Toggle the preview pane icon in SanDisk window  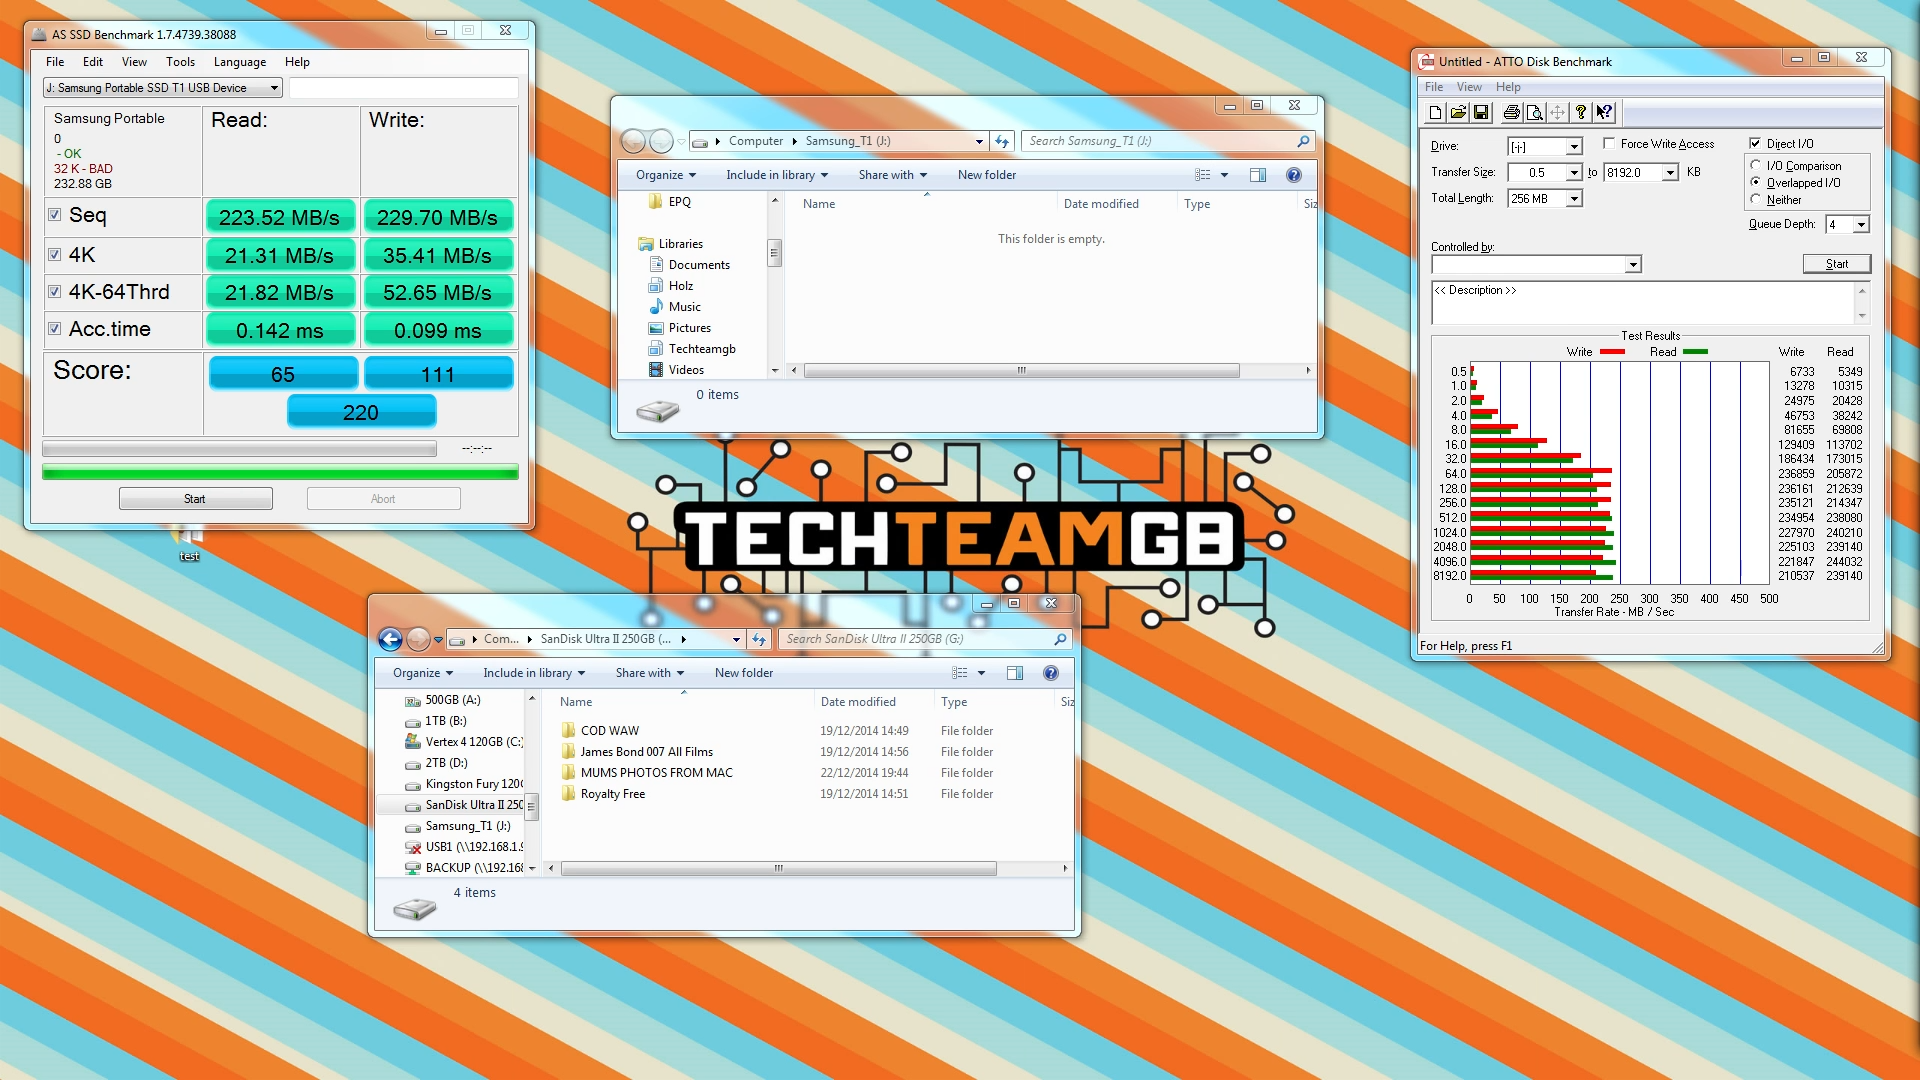point(1014,673)
